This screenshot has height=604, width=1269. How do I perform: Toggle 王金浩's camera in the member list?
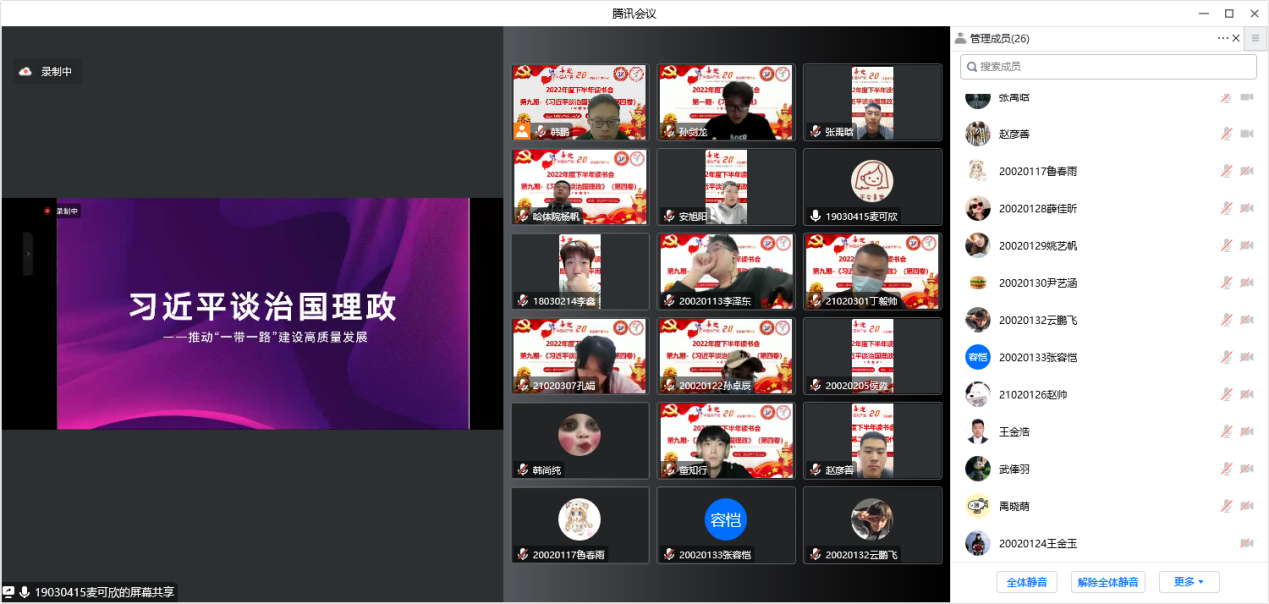1247,432
